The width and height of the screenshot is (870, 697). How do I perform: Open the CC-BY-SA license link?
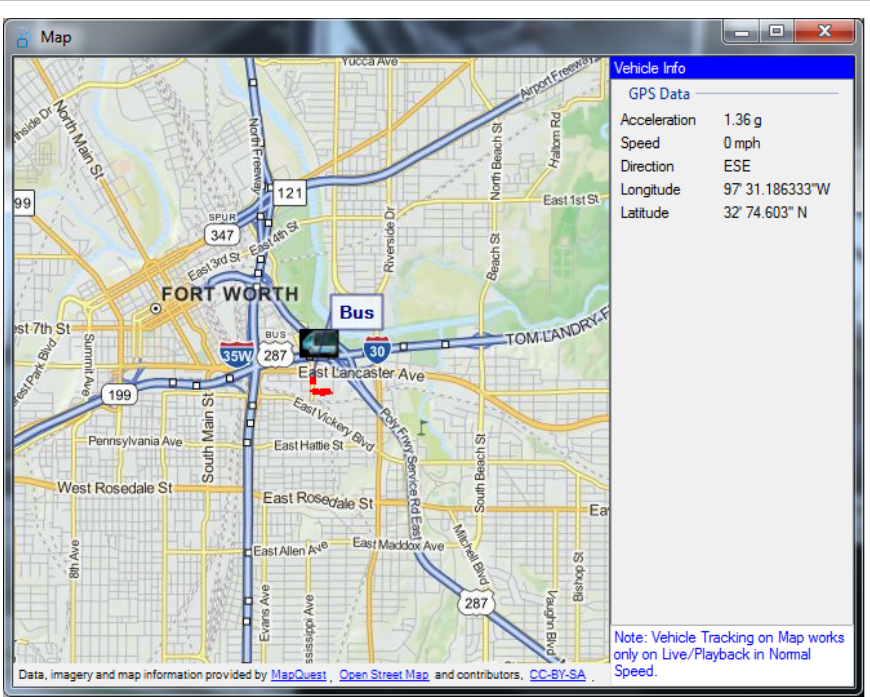pos(558,675)
